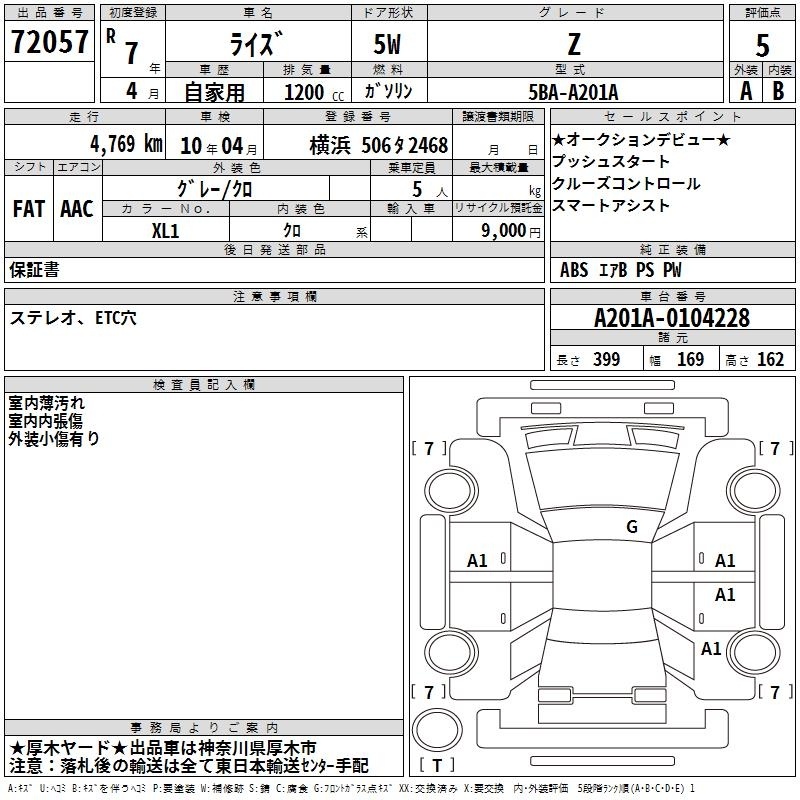Click the [T] marker below the car diagram

441,767
